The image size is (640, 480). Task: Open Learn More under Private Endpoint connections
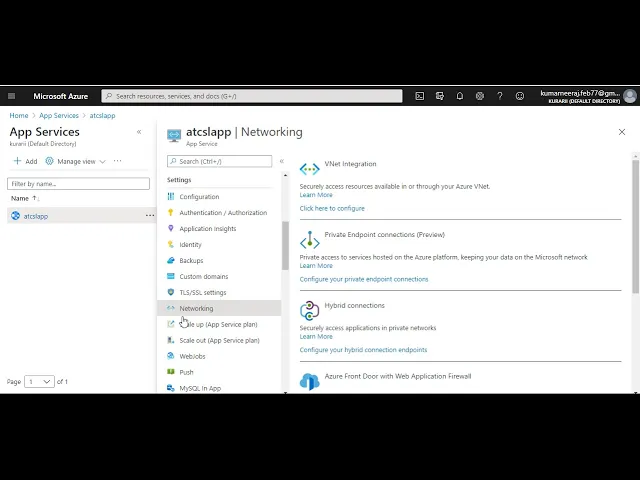[316, 266]
